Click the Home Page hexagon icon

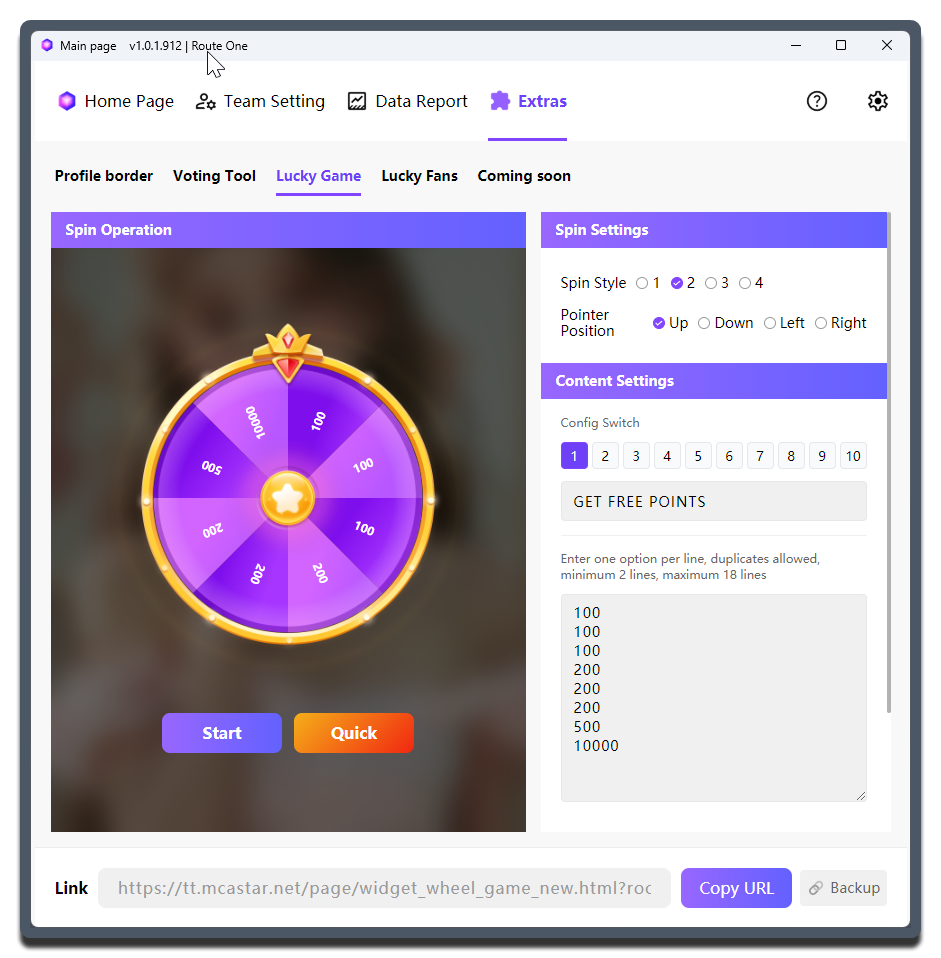pyautogui.click(x=67, y=101)
